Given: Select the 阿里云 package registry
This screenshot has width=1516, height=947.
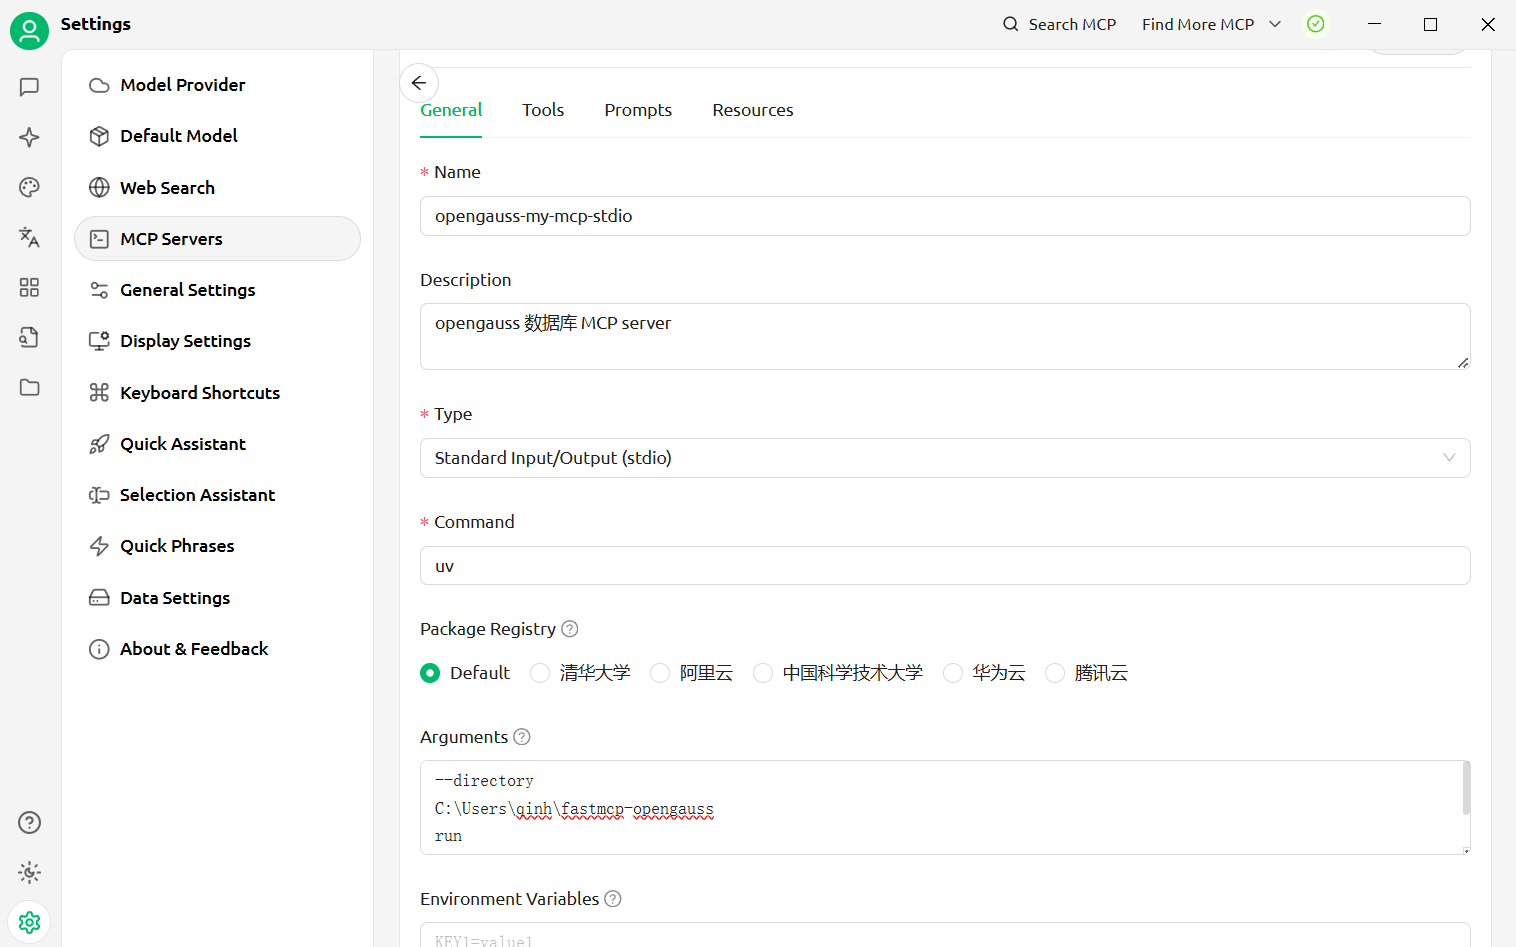Looking at the screenshot, I should click(x=660, y=673).
